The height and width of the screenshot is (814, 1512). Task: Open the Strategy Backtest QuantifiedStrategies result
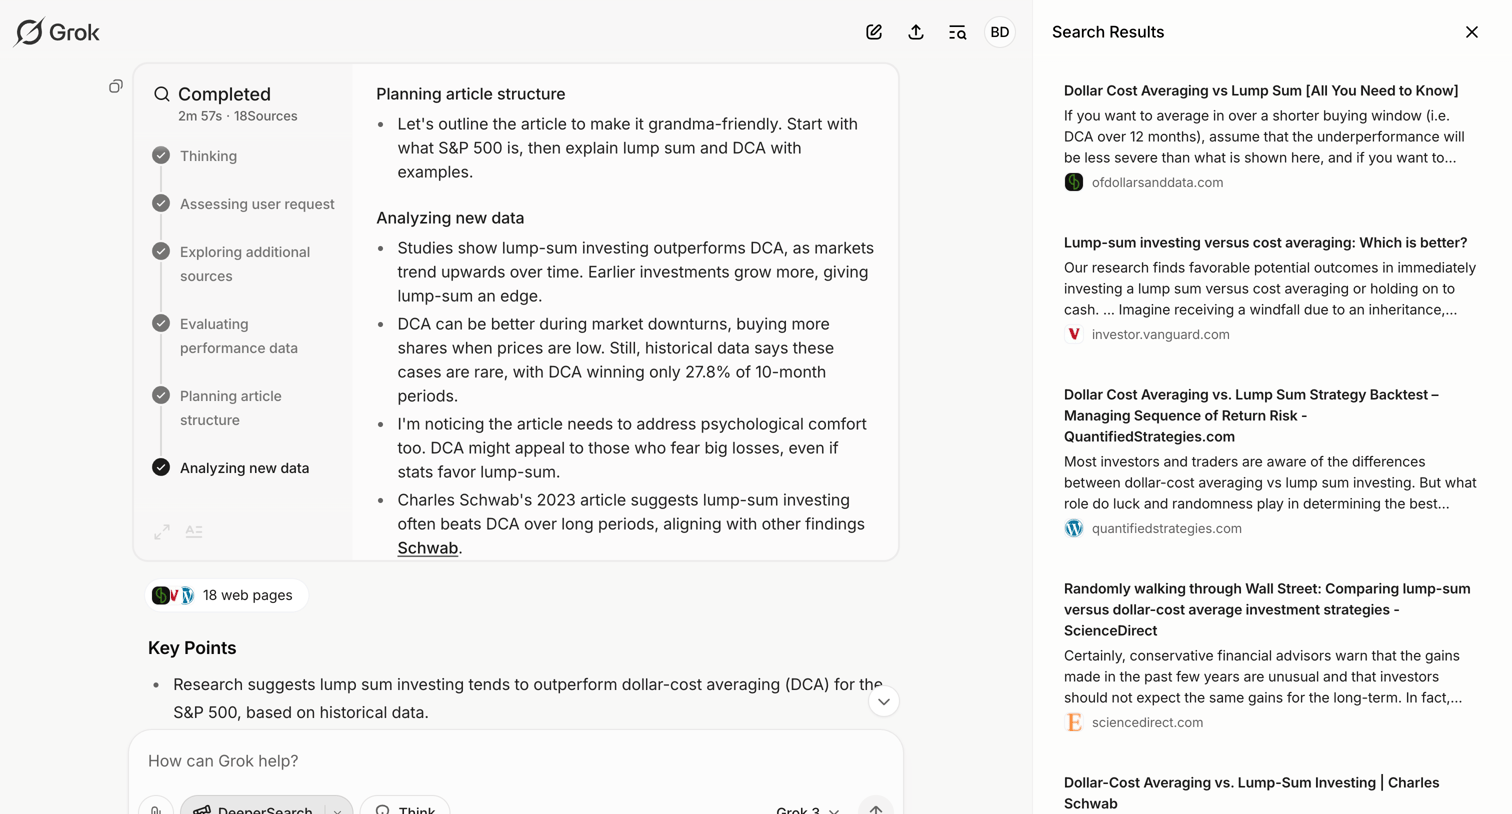1251,415
